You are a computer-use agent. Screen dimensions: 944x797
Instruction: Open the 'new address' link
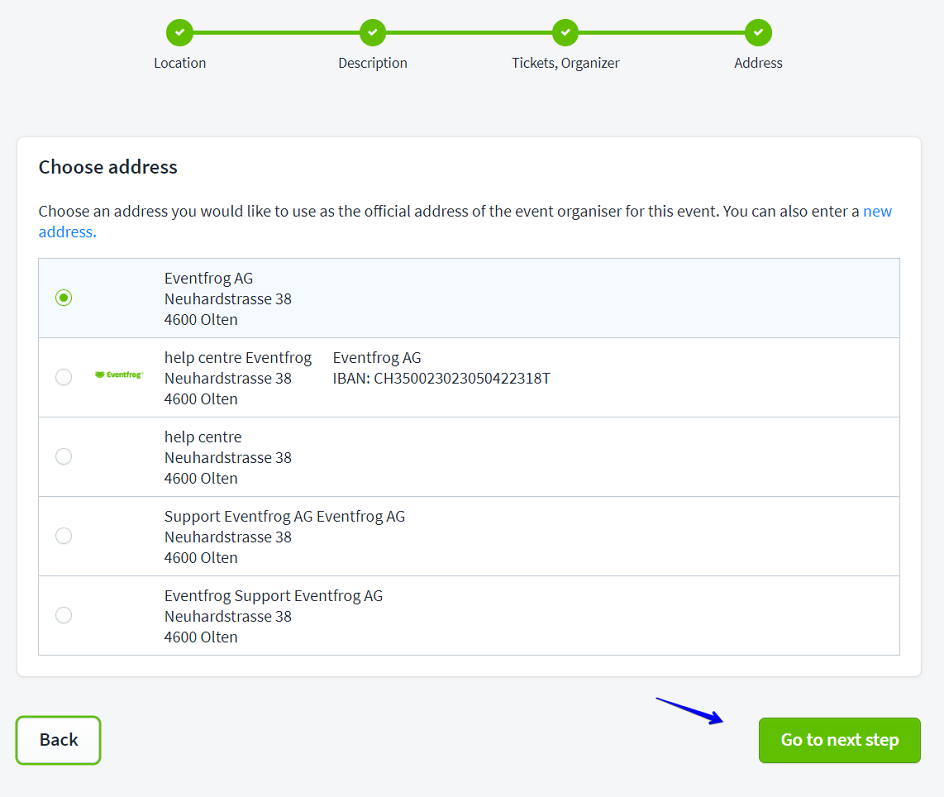(x=877, y=211)
